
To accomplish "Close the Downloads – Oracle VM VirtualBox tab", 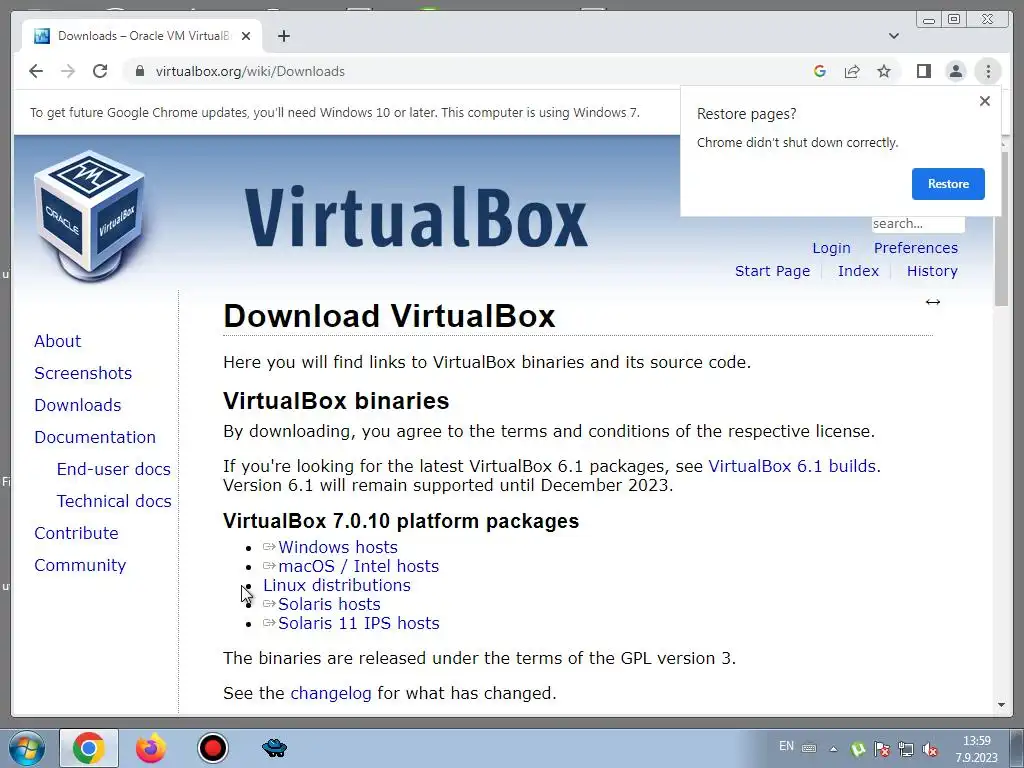I will tap(246, 36).
